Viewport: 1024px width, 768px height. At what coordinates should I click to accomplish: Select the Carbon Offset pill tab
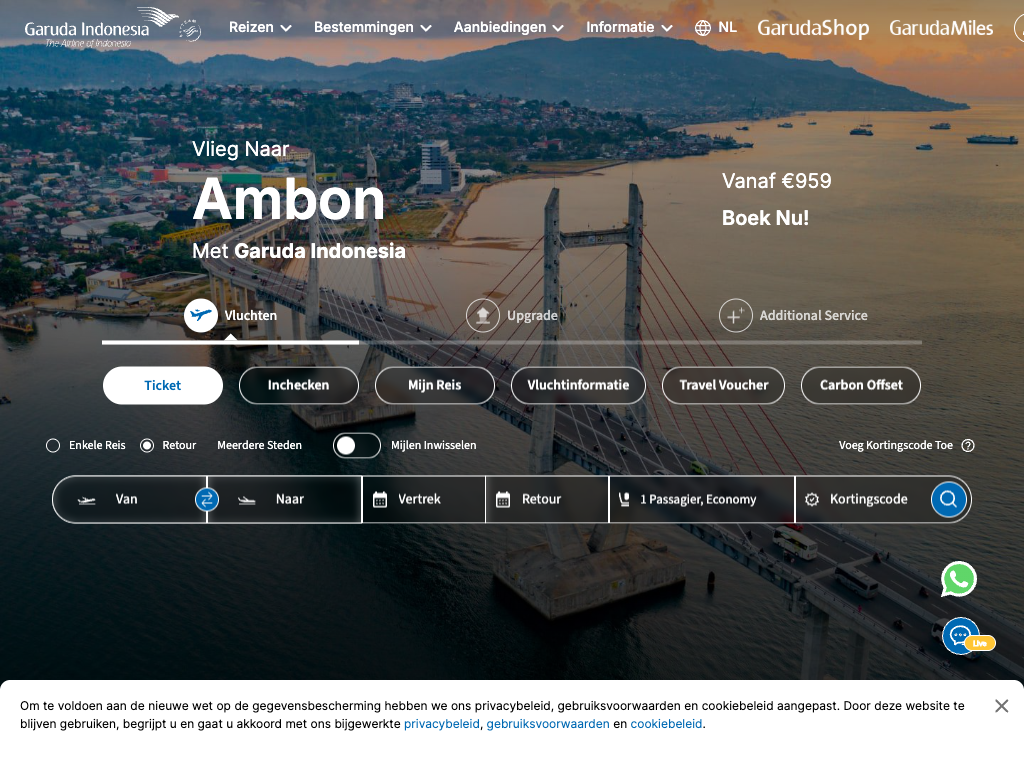click(861, 385)
